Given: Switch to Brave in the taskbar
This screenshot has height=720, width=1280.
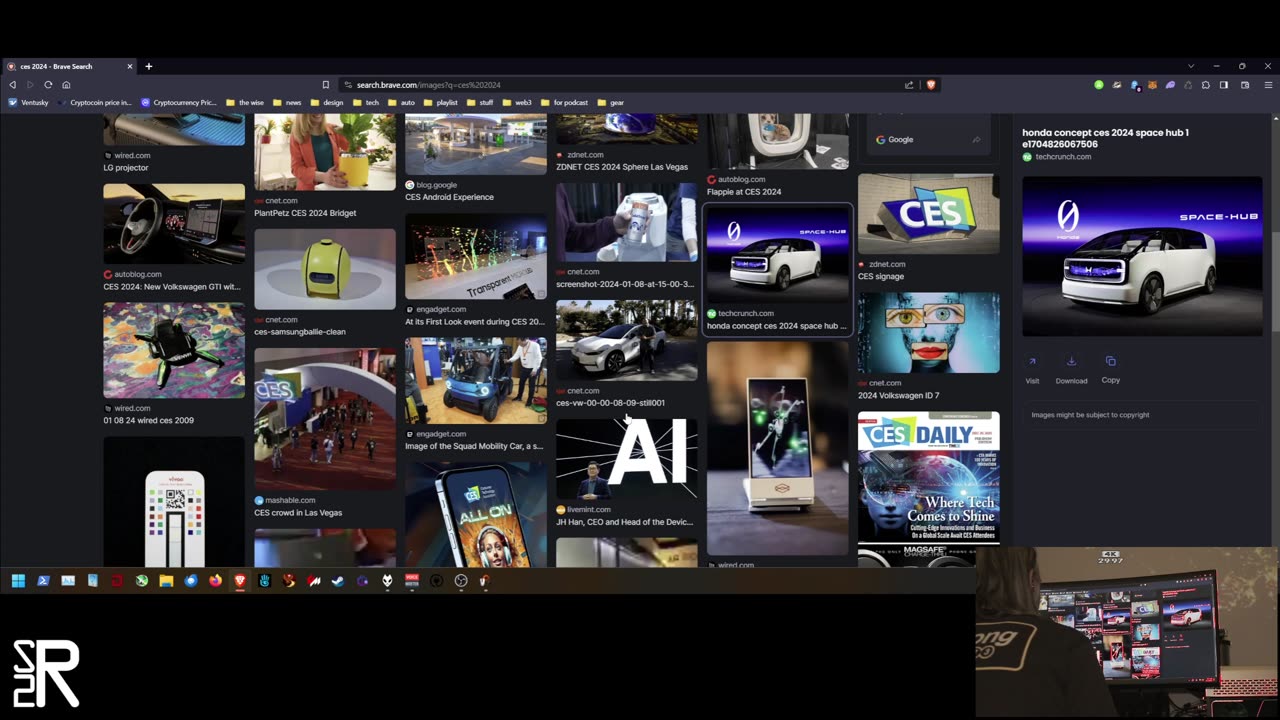Looking at the screenshot, I should point(240,581).
